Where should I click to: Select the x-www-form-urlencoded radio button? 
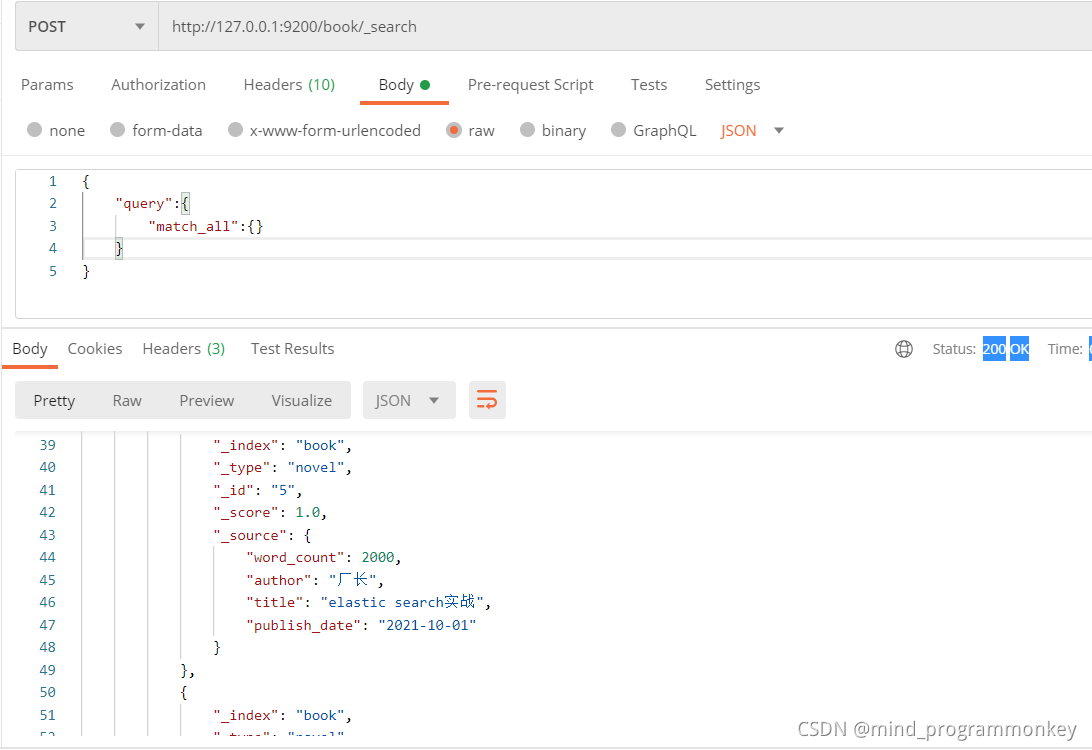pyautogui.click(x=235, y=130)
